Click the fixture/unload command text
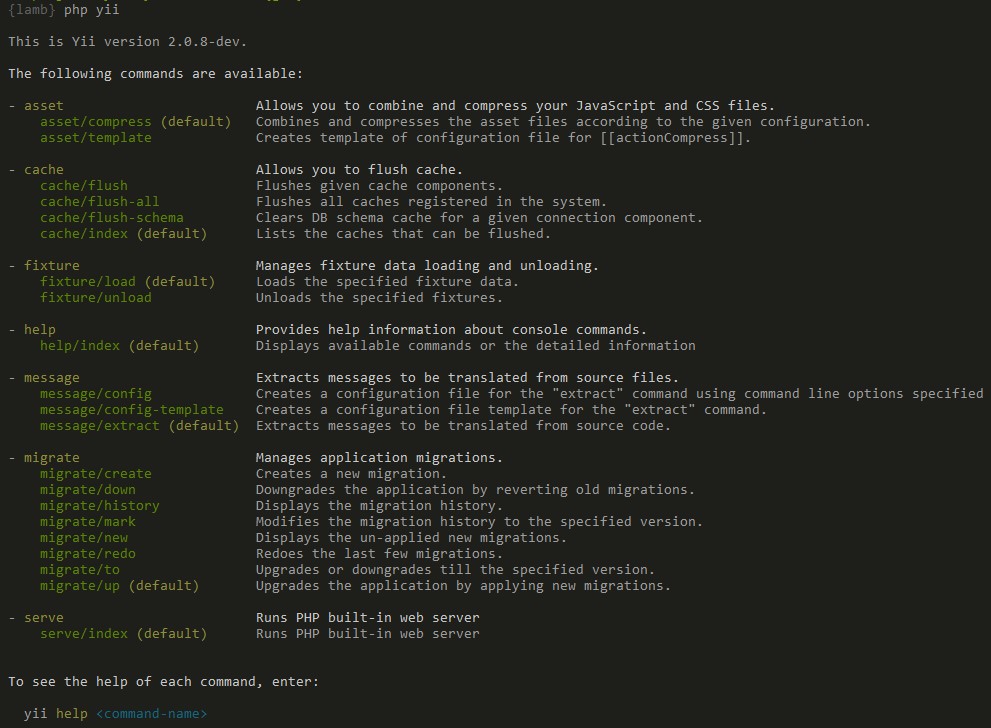 [x=95, y=298]
